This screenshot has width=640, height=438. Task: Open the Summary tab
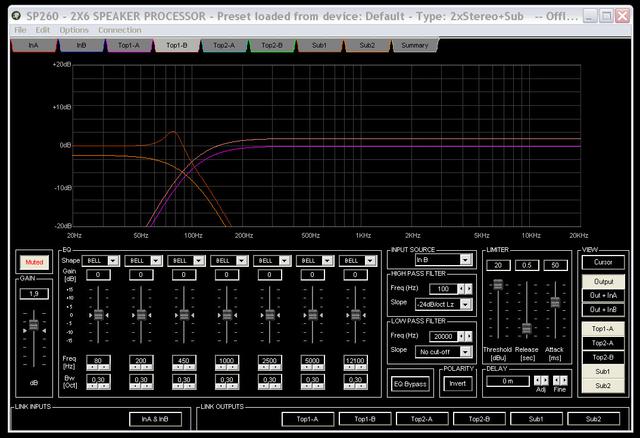(x=414, y=46)
